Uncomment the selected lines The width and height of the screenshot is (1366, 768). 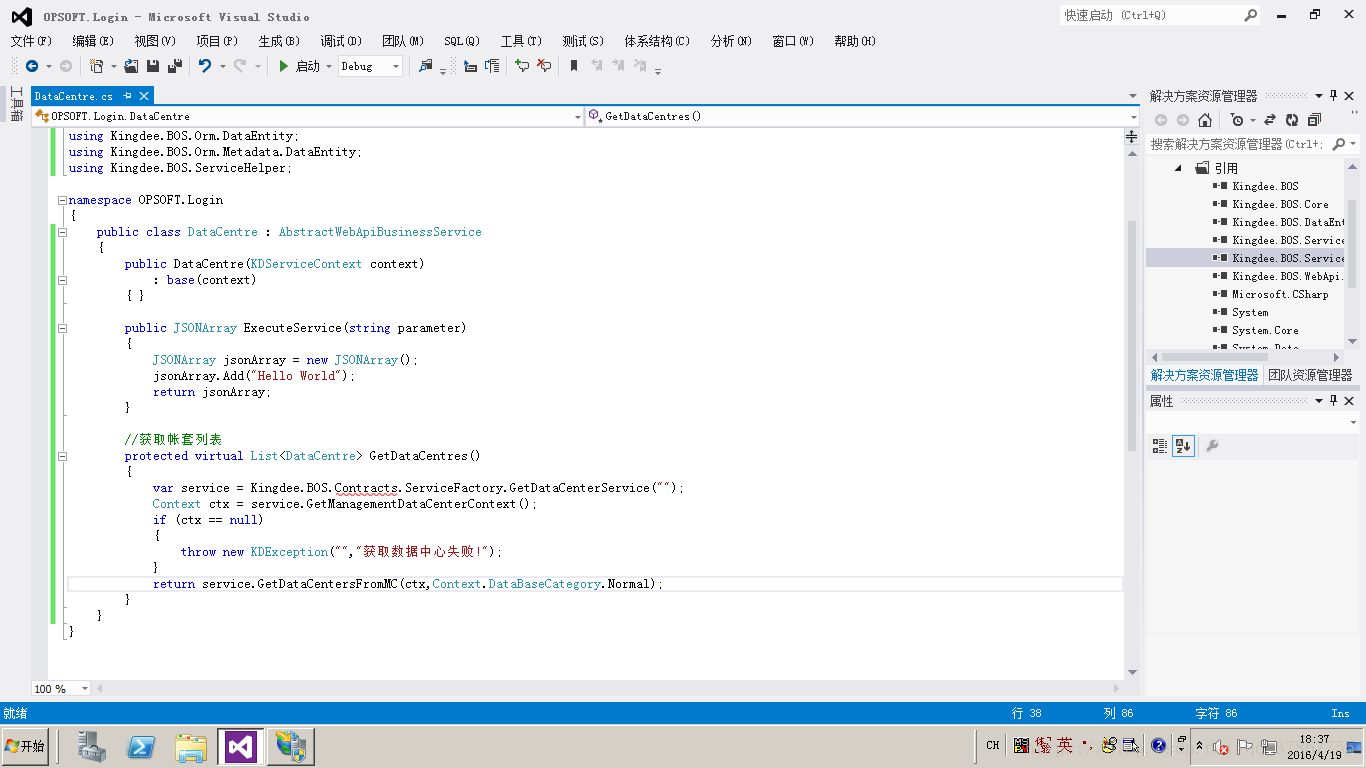pyautogui.click(x=544, y=66)
